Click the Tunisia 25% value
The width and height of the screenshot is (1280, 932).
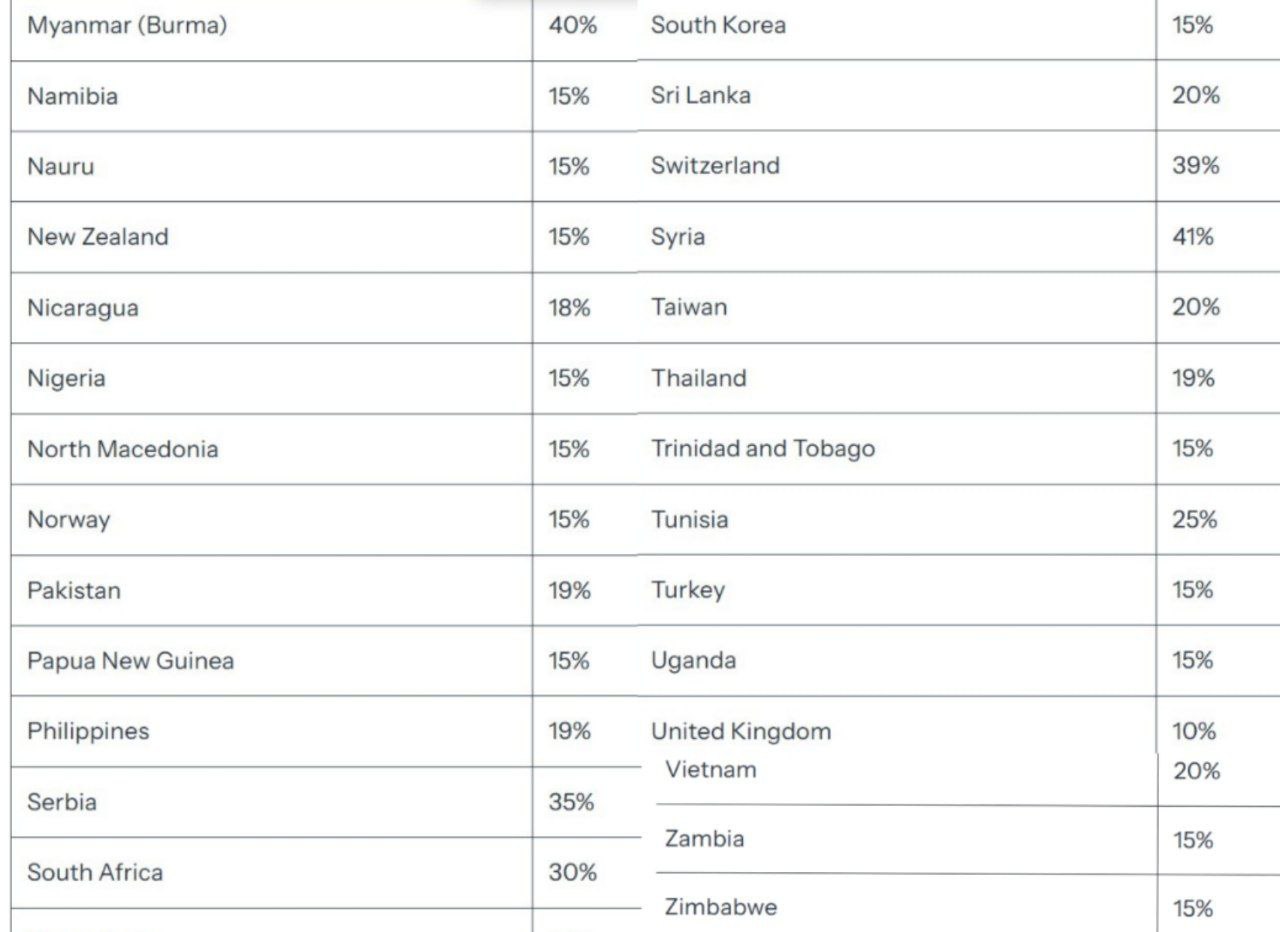(x=1195, y=520)
